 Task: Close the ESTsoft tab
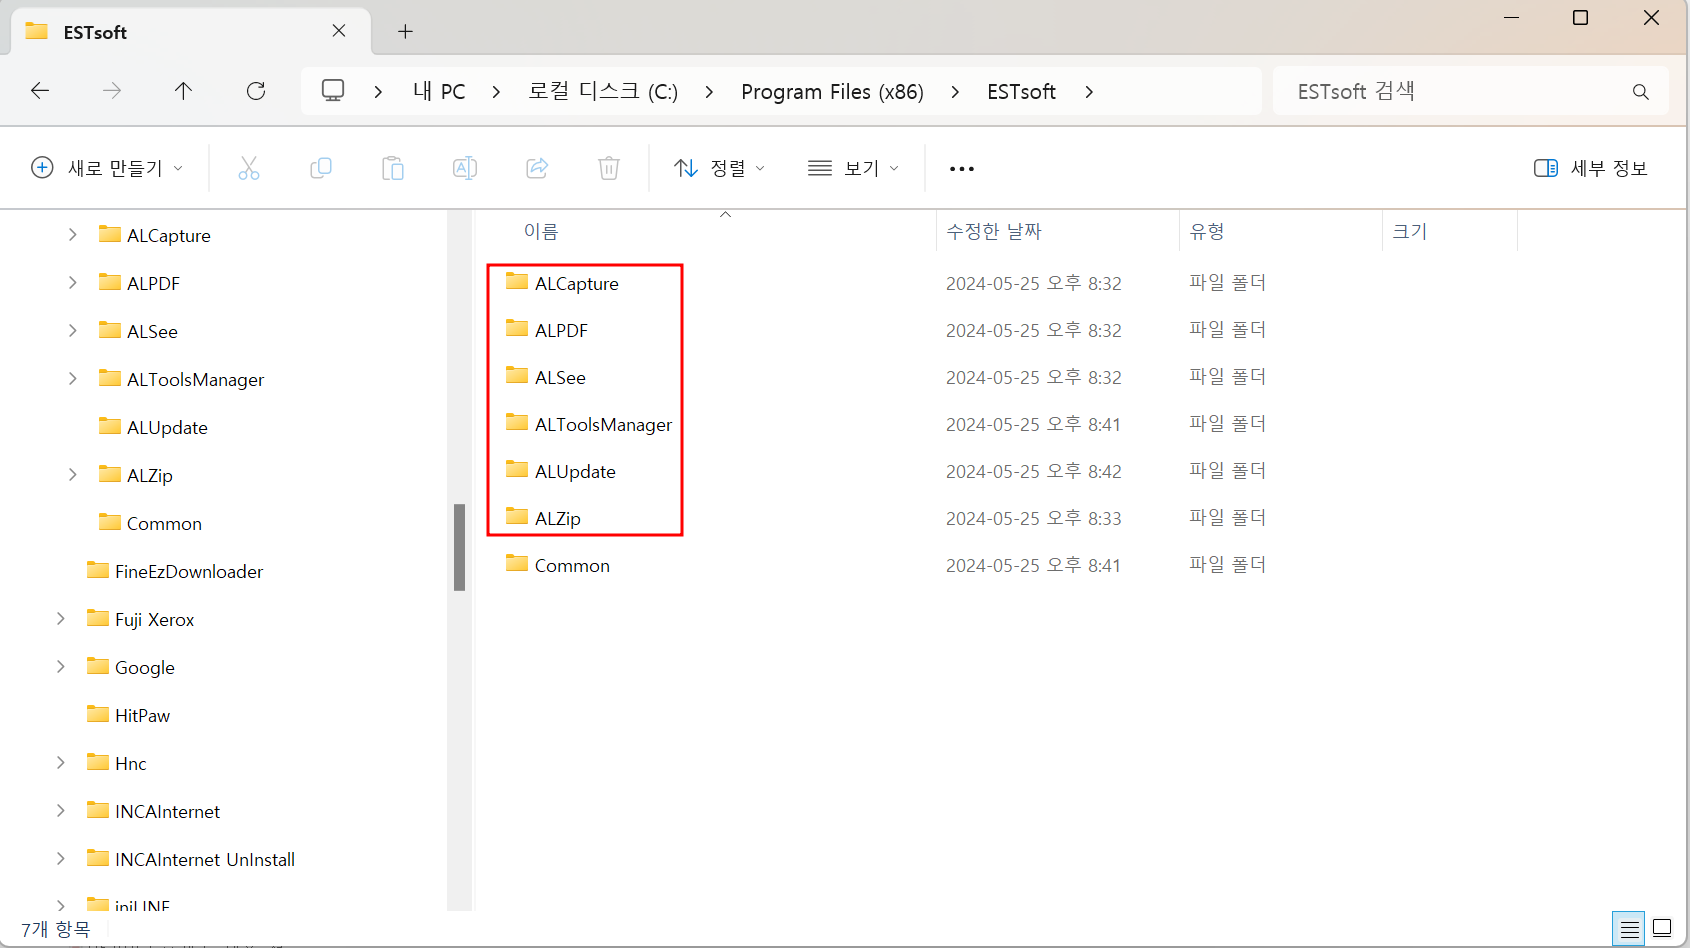pyautogui.click(x=339, y=31)
